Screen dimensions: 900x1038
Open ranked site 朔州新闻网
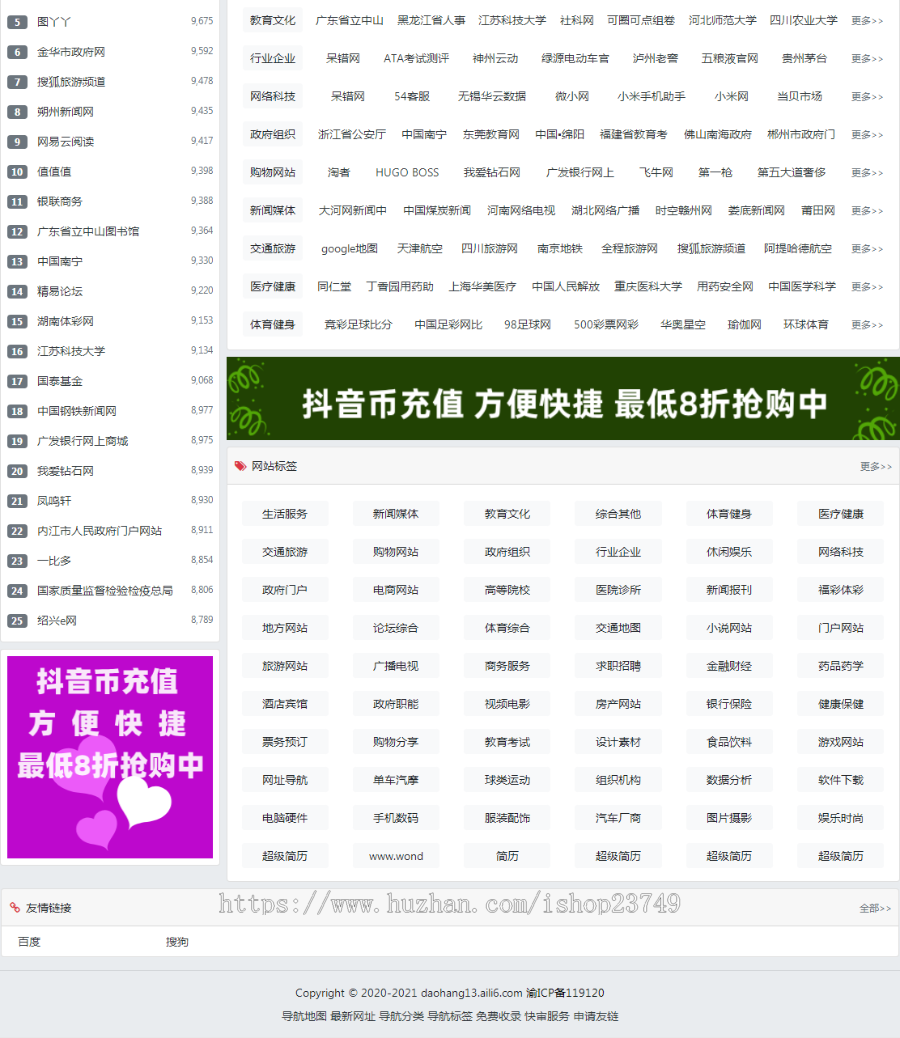pos(65,112)
